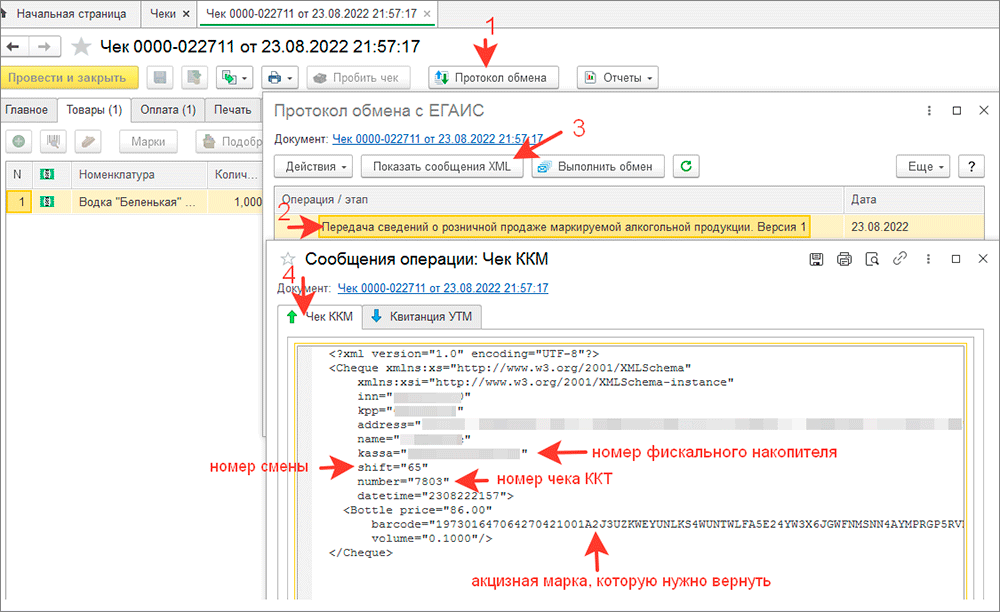The image size is (1000, 612).
Task: Expand the Действия dropdown
Action: click(314, 166)
